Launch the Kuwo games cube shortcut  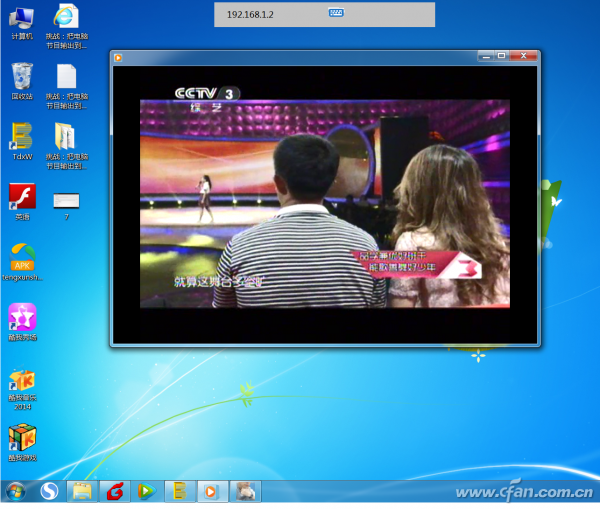[22, 442]
